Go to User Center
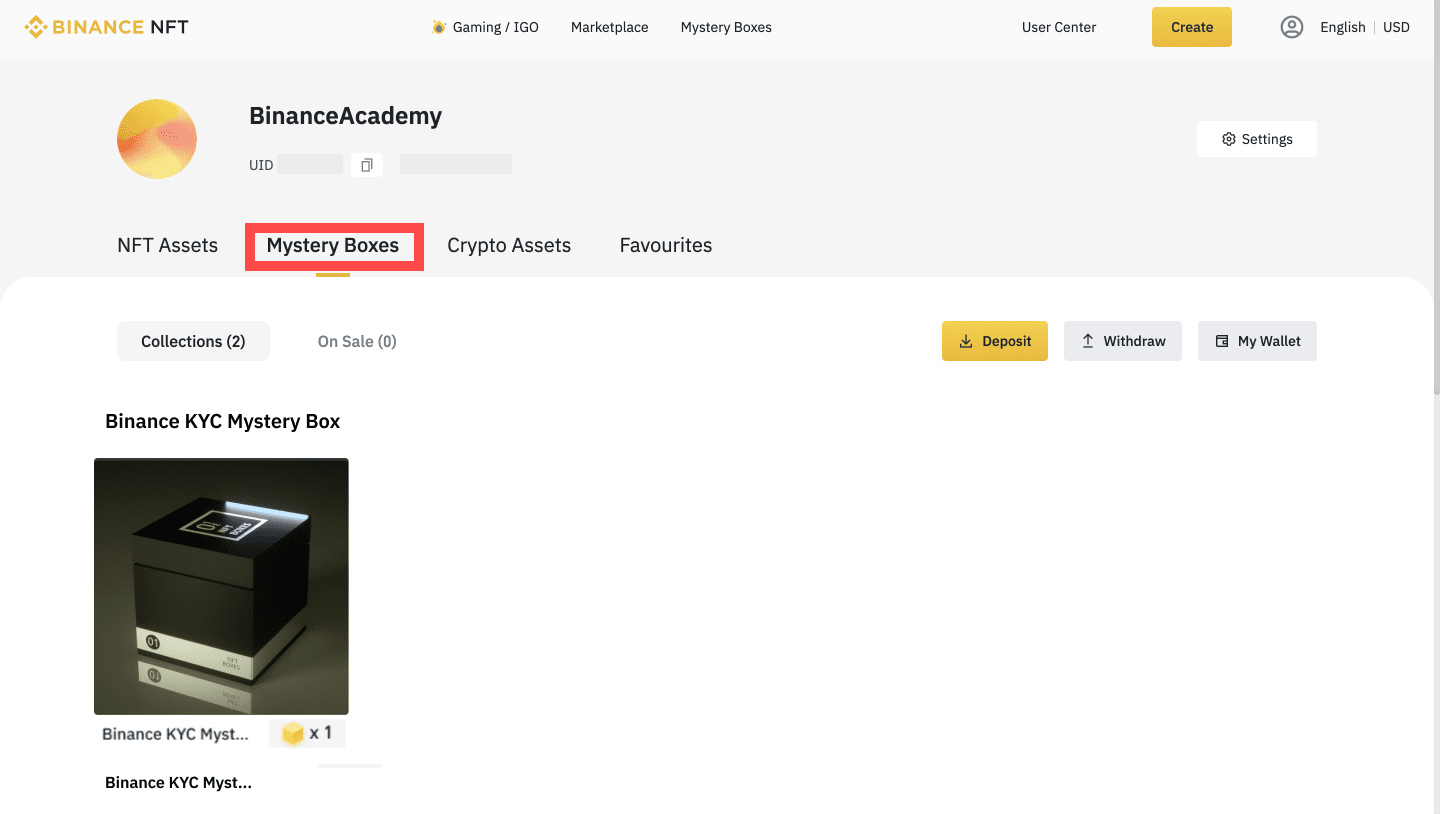 click(1059, 27)
